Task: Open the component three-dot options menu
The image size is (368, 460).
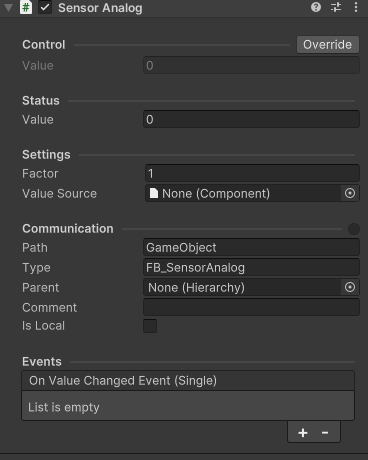Action: pos(356,7)
